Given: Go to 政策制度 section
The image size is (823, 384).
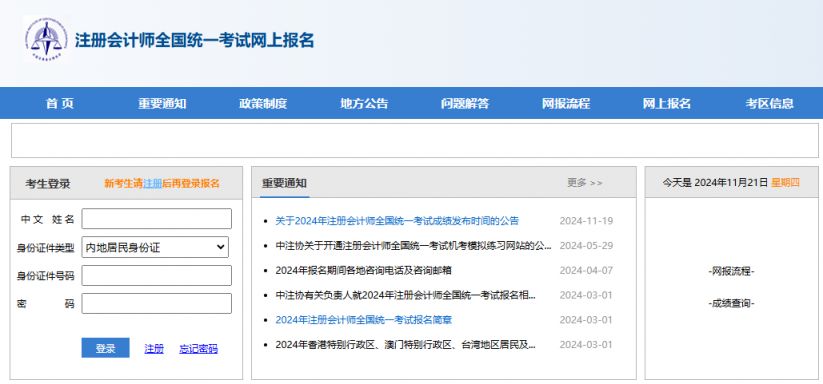Looking at the screenshot, I should click(x=263, y=103).
